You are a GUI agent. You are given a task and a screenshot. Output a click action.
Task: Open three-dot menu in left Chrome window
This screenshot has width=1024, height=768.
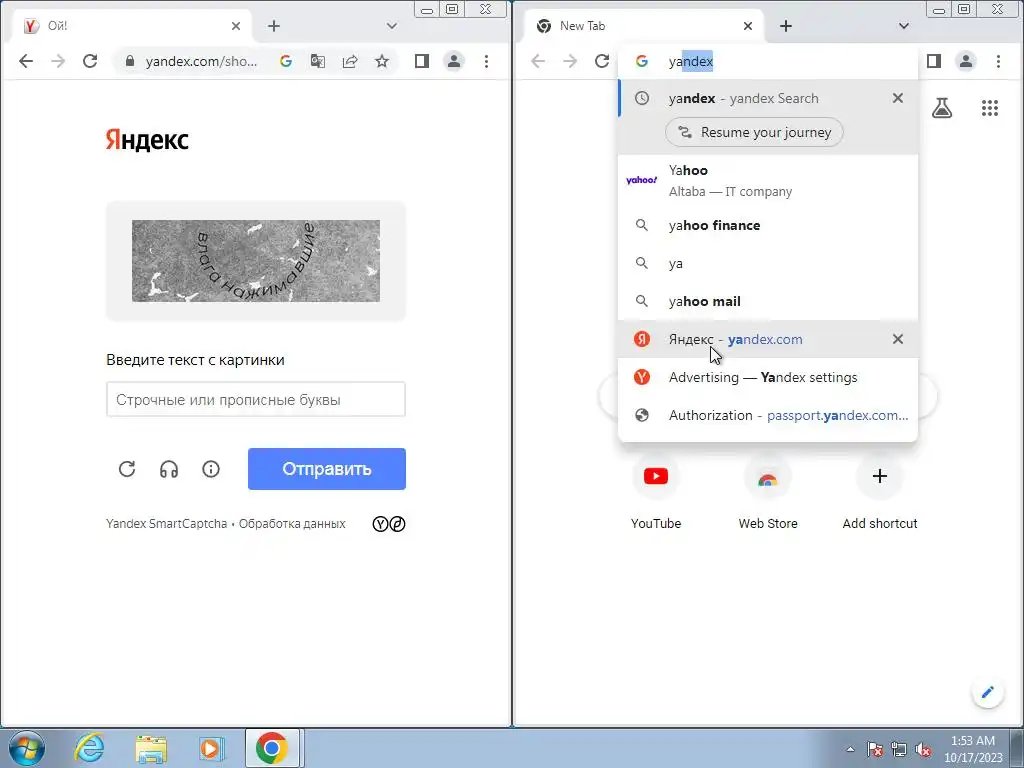point(487,61)
